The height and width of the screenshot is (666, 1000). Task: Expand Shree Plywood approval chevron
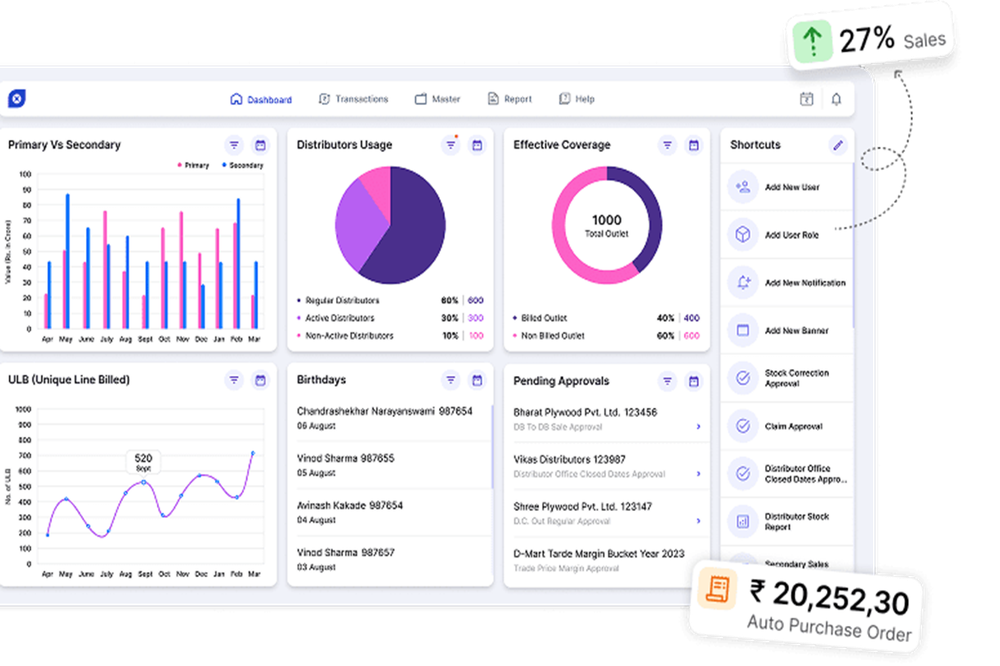698,521
